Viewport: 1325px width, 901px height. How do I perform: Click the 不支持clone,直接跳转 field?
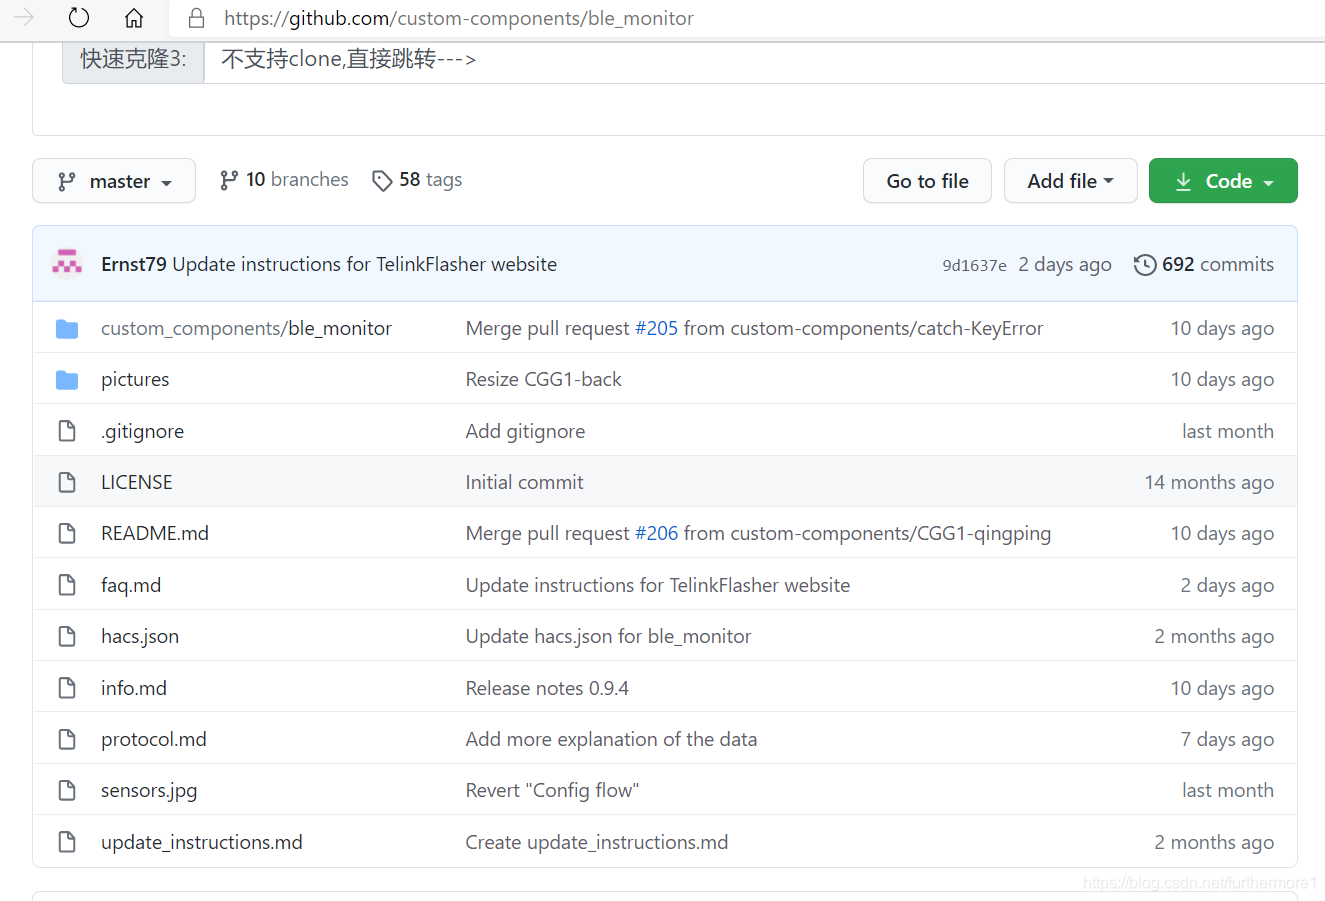(x=764, y=59)
